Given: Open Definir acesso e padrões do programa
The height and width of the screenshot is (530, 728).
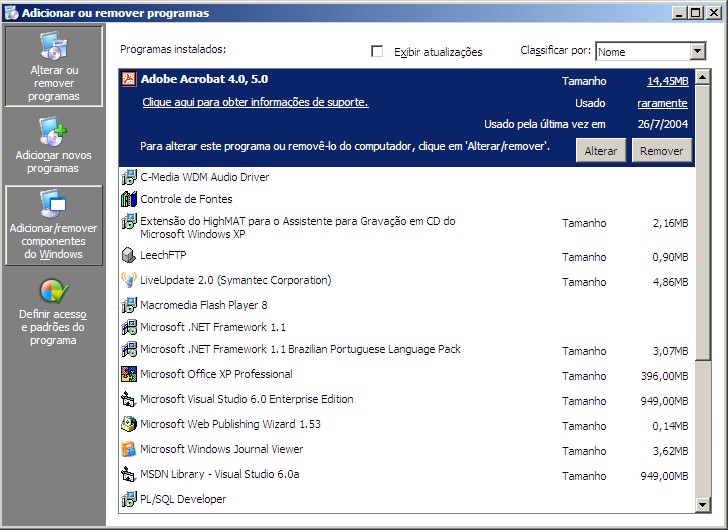Looking at the screenshot, I should [x=54, y=312].
